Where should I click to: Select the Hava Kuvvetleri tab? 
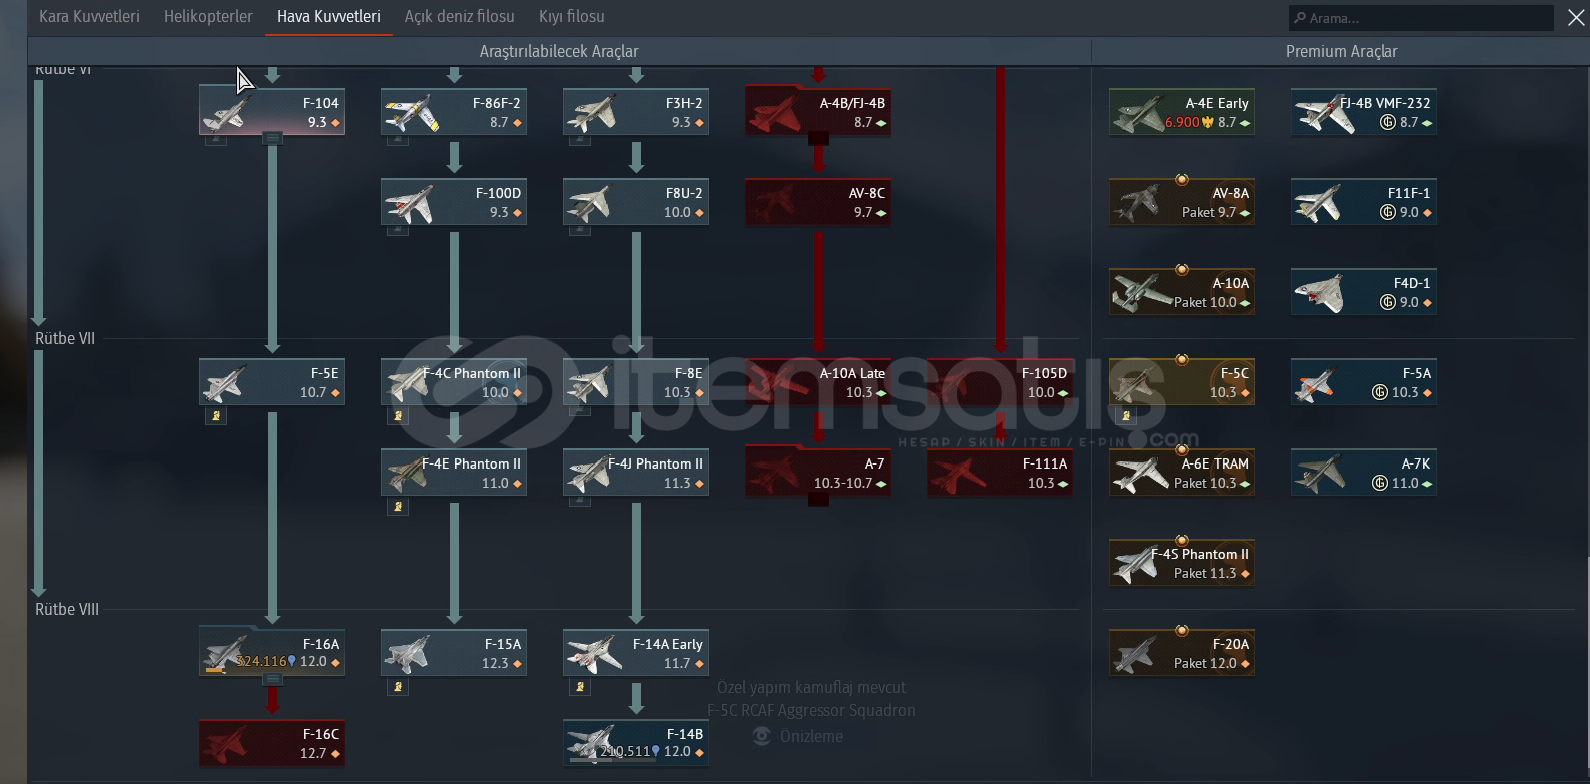pos(329,17)
